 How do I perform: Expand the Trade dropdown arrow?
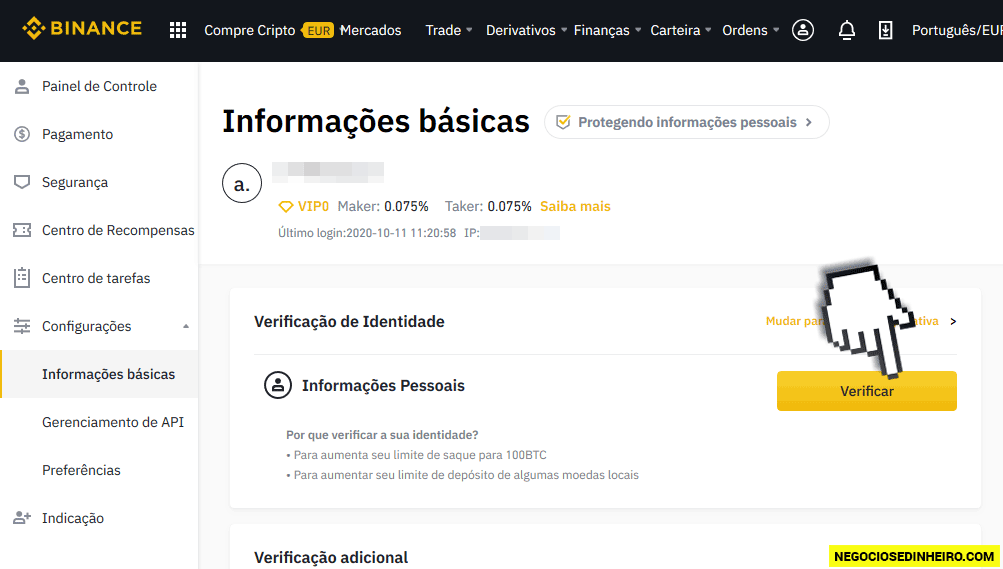(469, 30)
